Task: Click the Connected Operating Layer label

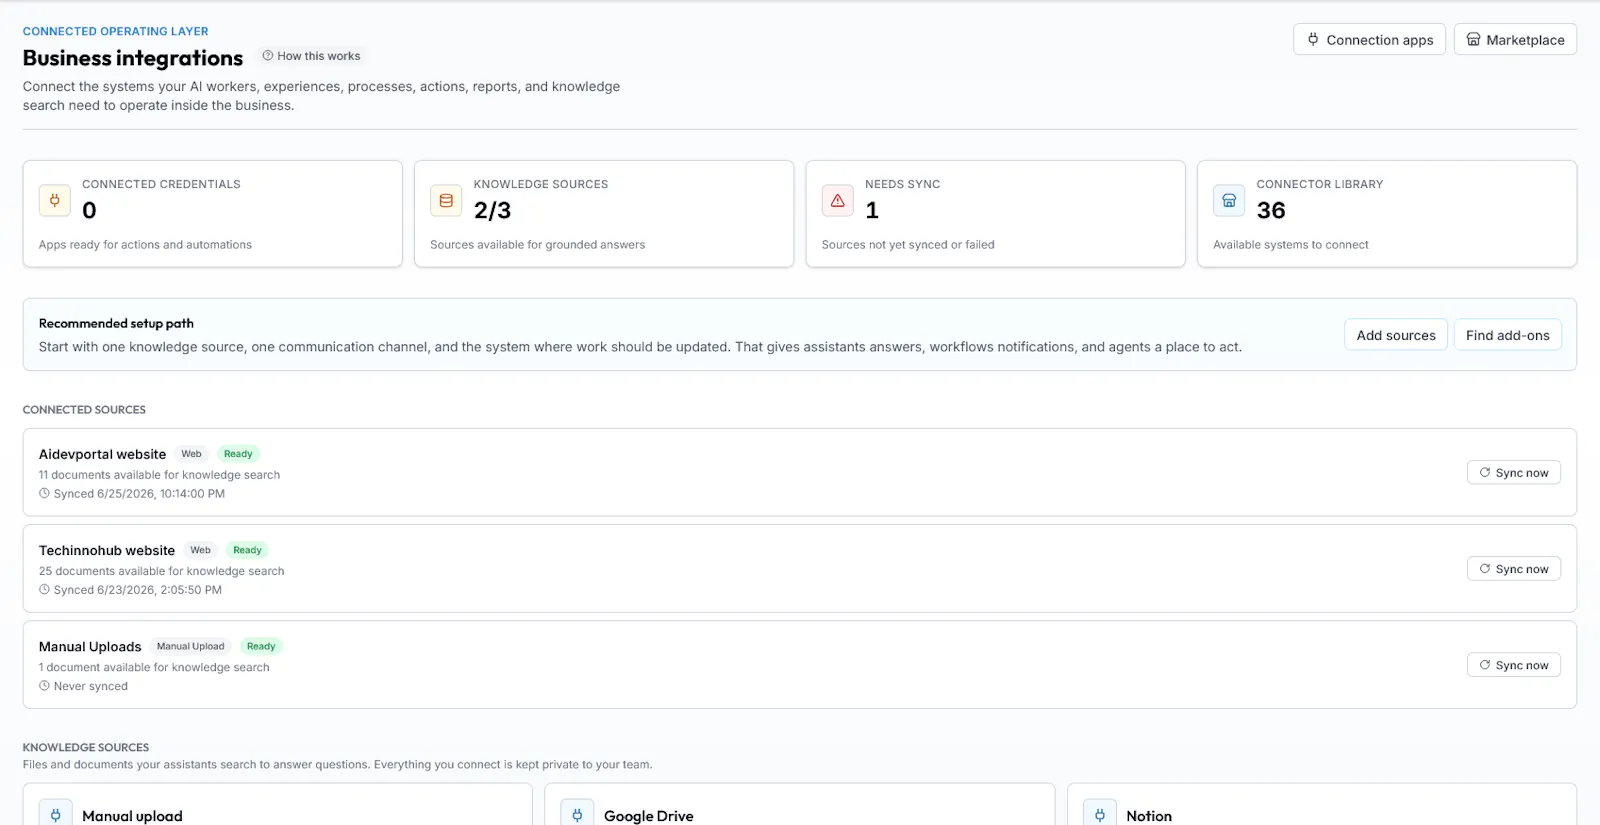Action: click(x=116, y=31)
